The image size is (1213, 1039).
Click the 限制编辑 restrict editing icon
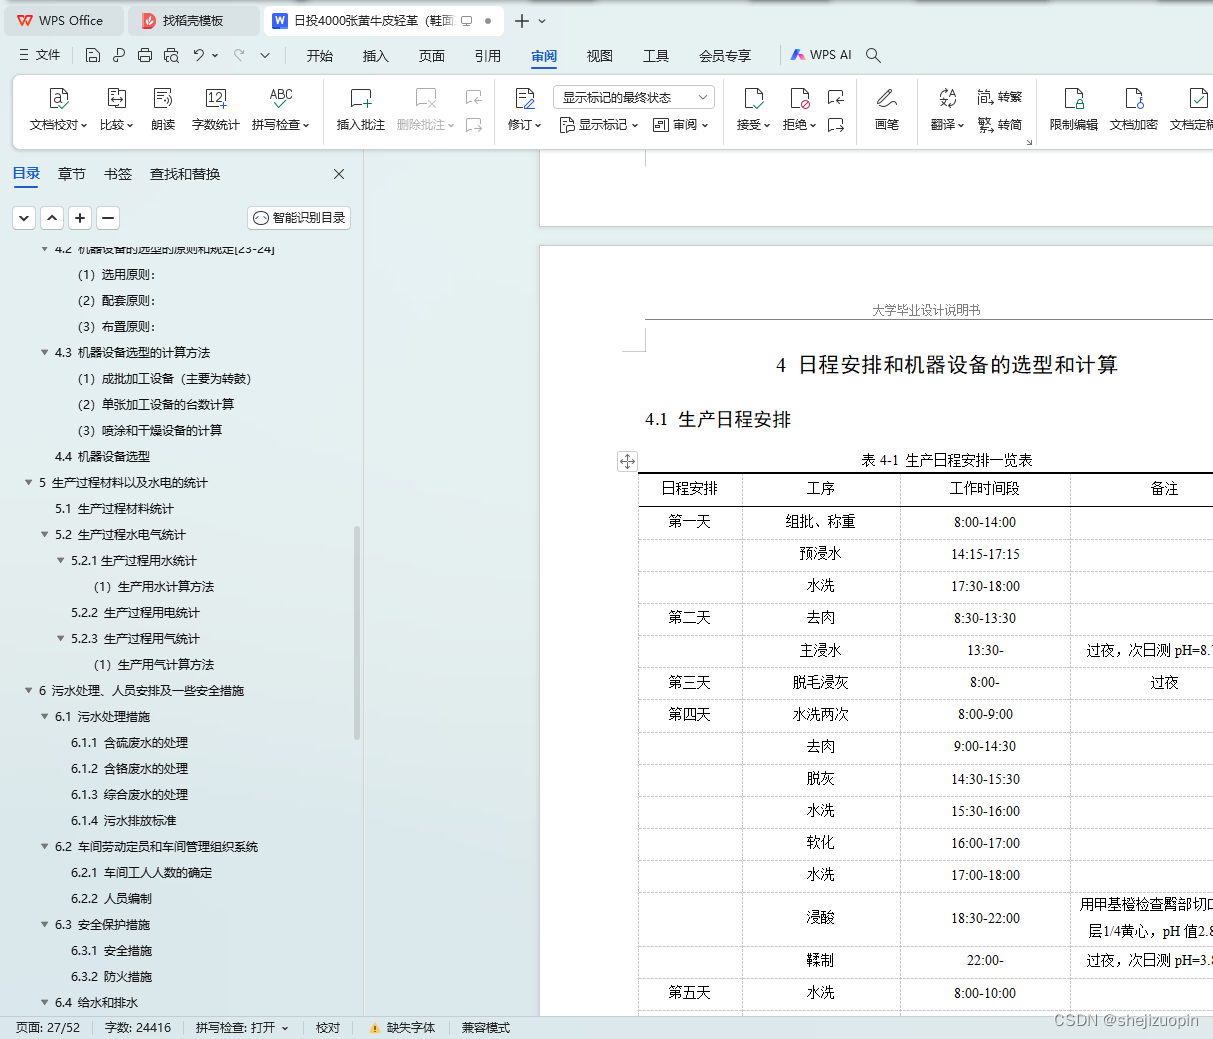1074,98
